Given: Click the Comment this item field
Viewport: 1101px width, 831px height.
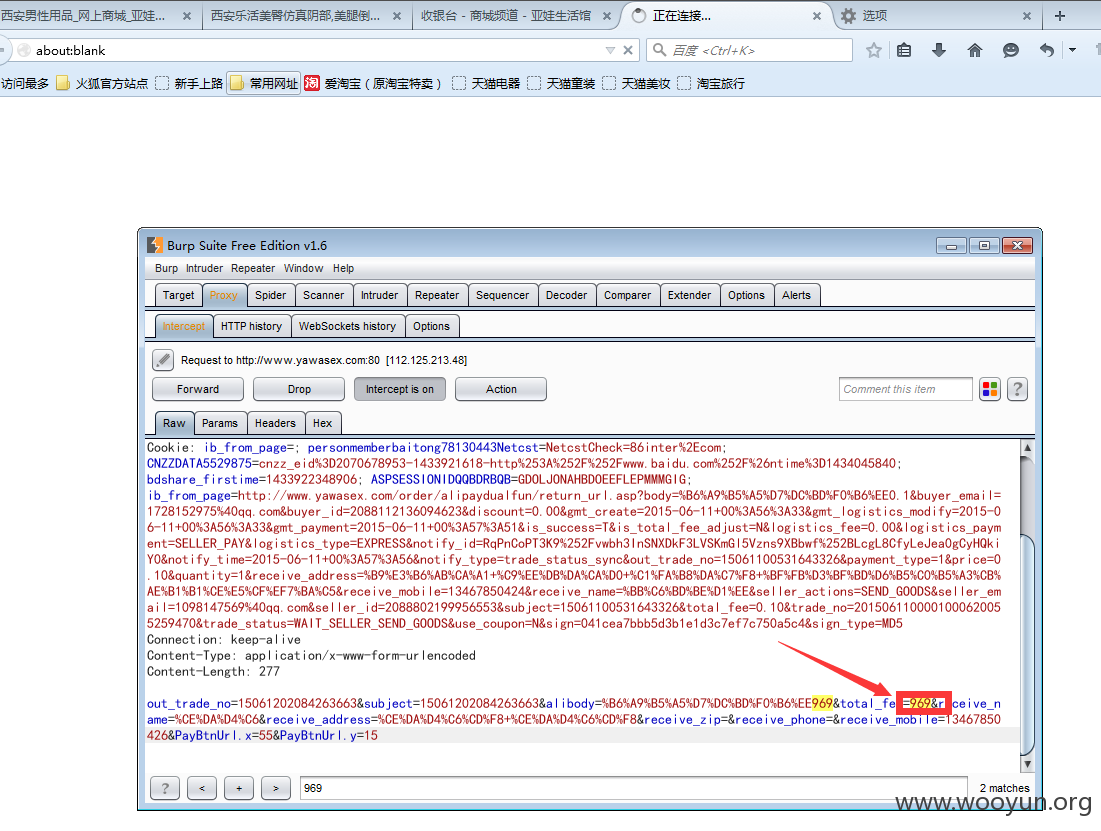Looking at the screenshot, I should click(906, 389).
